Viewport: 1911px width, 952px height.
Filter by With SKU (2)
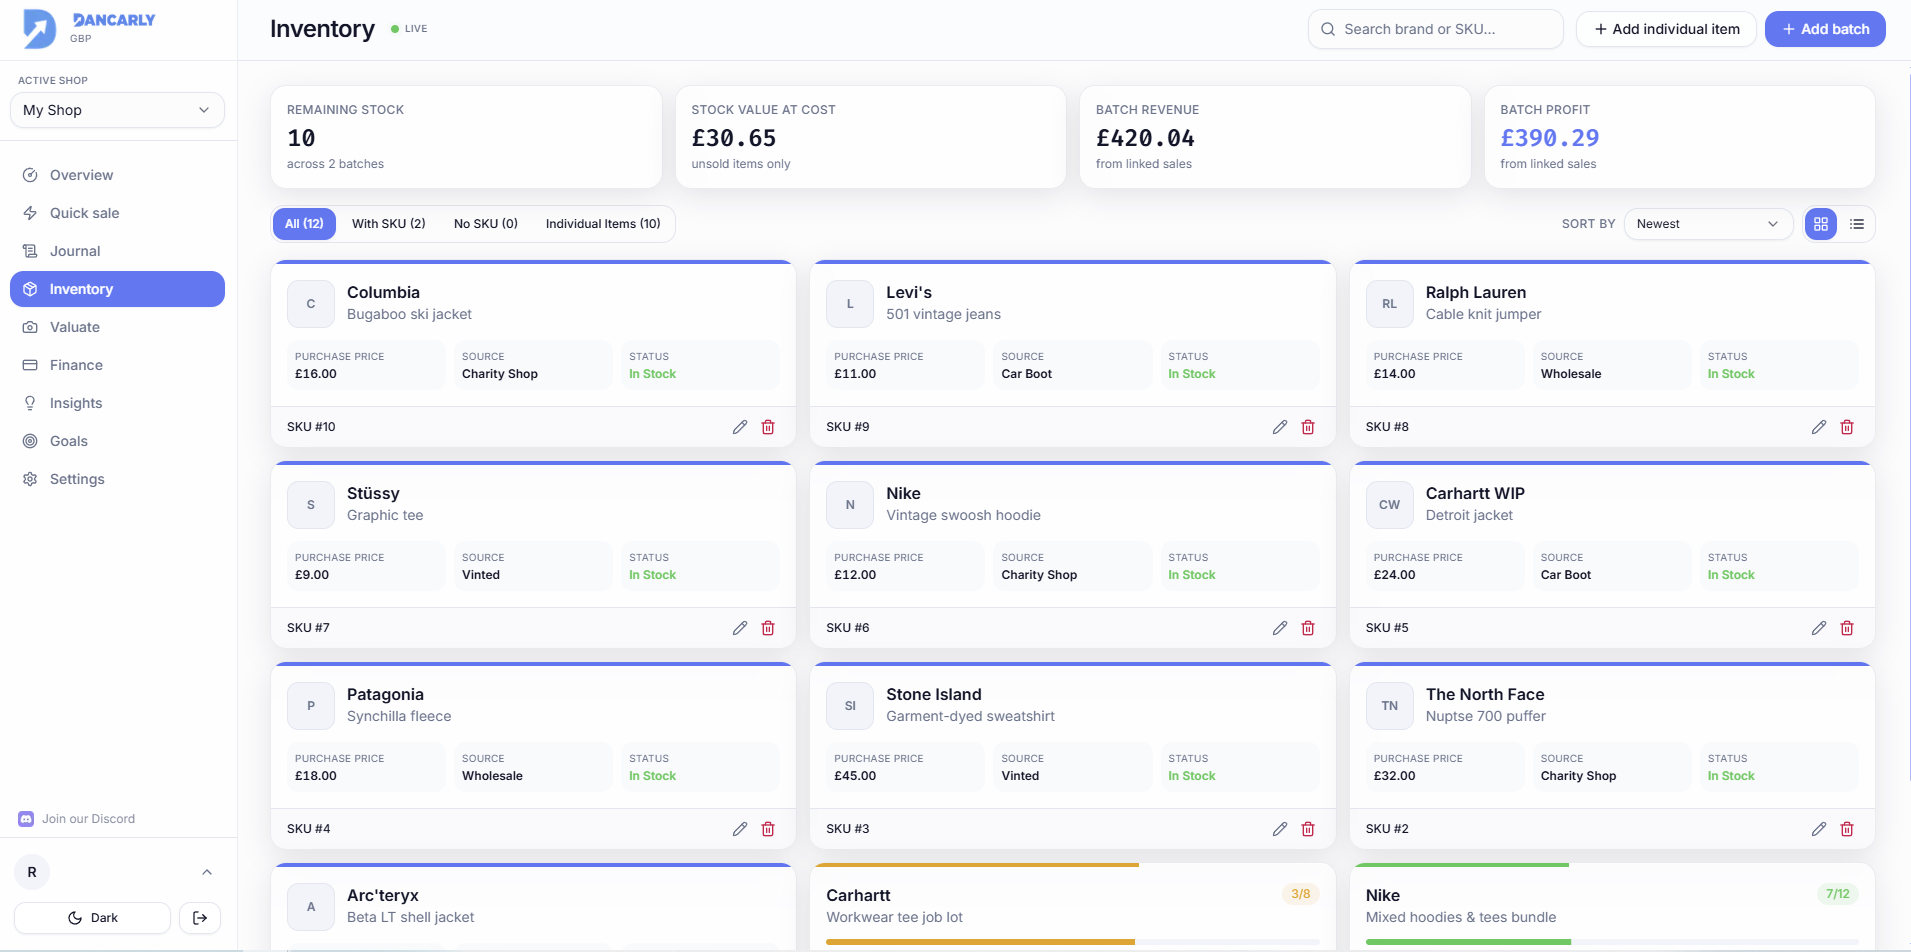(x=389, y=224)
